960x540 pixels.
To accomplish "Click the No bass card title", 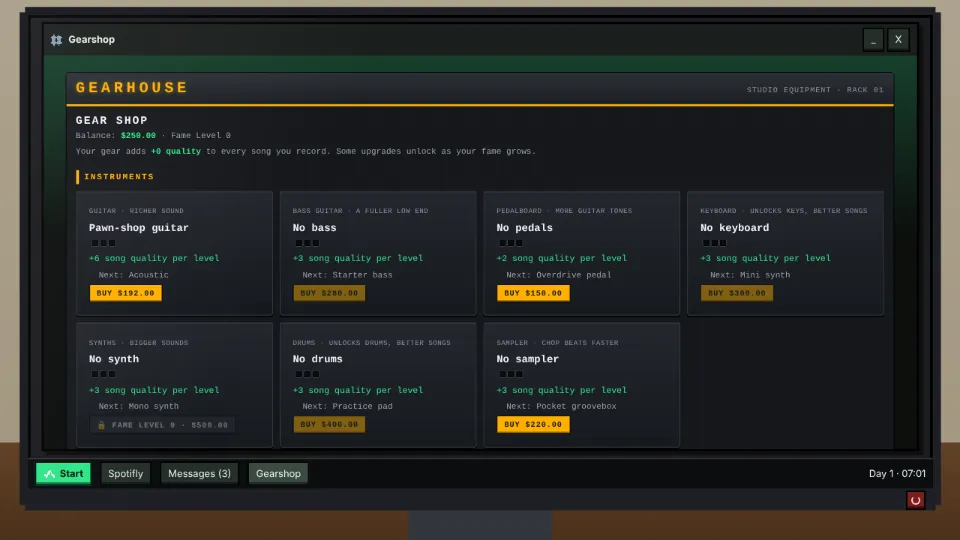I will (314, 228).
